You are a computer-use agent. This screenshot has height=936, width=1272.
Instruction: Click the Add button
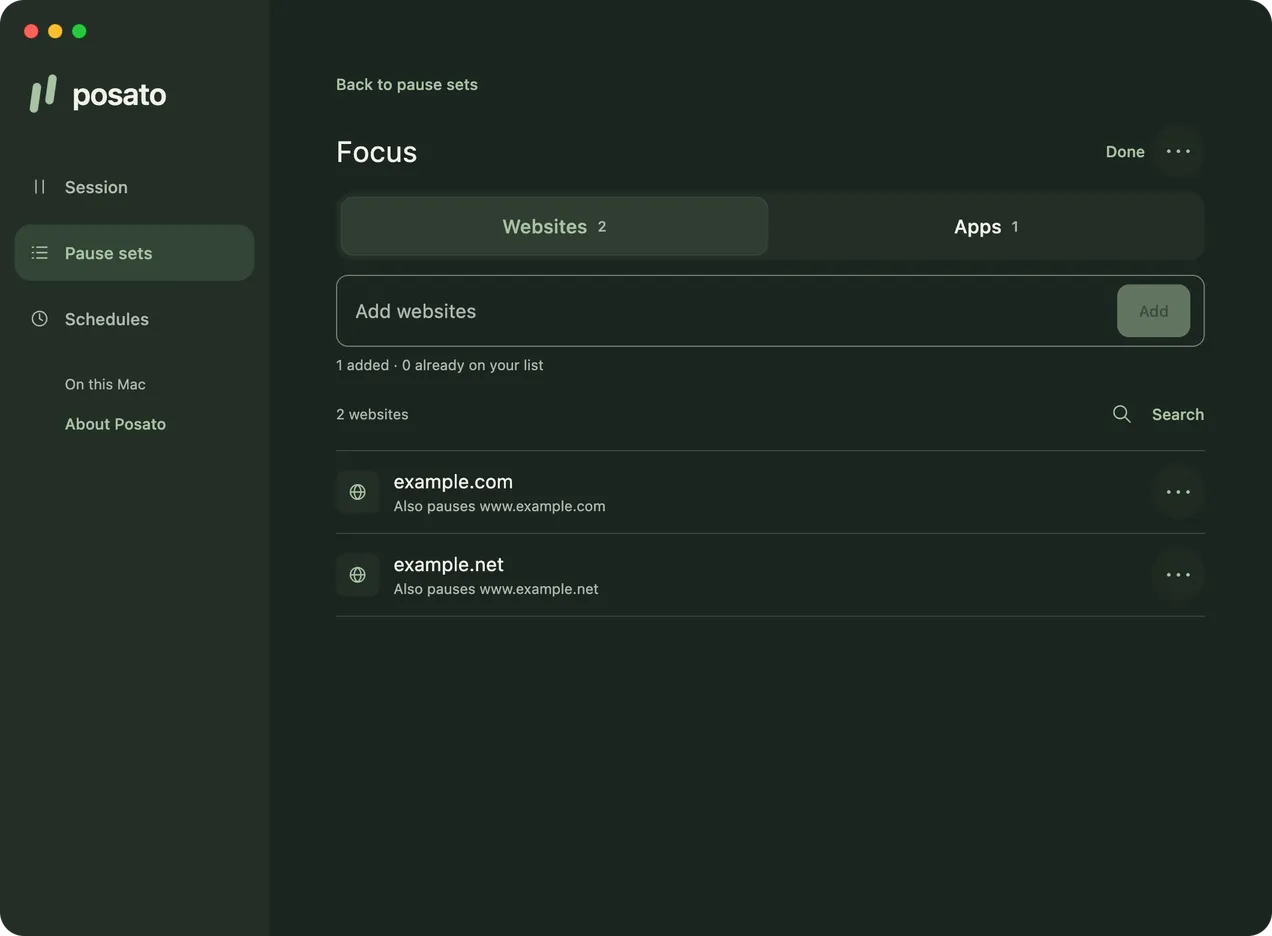[1153, 311]
